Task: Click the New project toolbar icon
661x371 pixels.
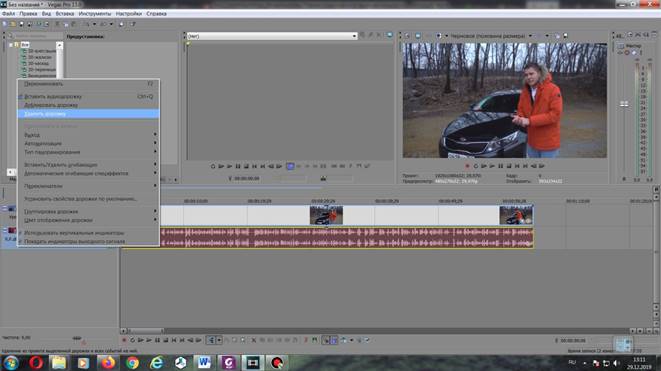Action: pos(5,24)
